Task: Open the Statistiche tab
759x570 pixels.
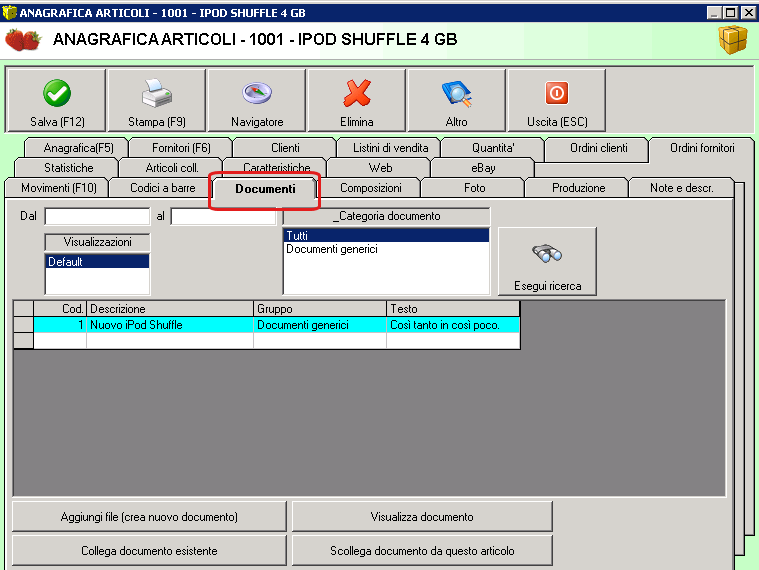Action: [x=68, y=167]
